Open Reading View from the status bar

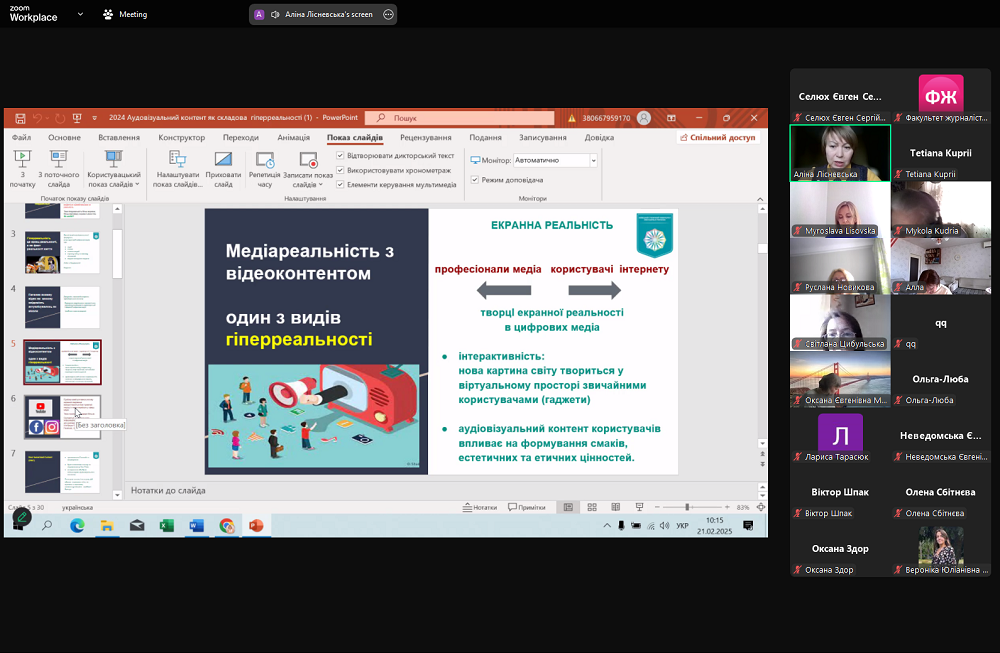[x=613, y=507]
